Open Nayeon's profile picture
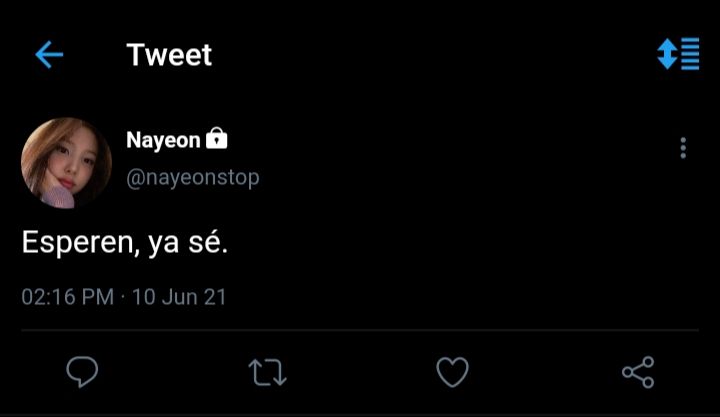 tap(67, 163)
